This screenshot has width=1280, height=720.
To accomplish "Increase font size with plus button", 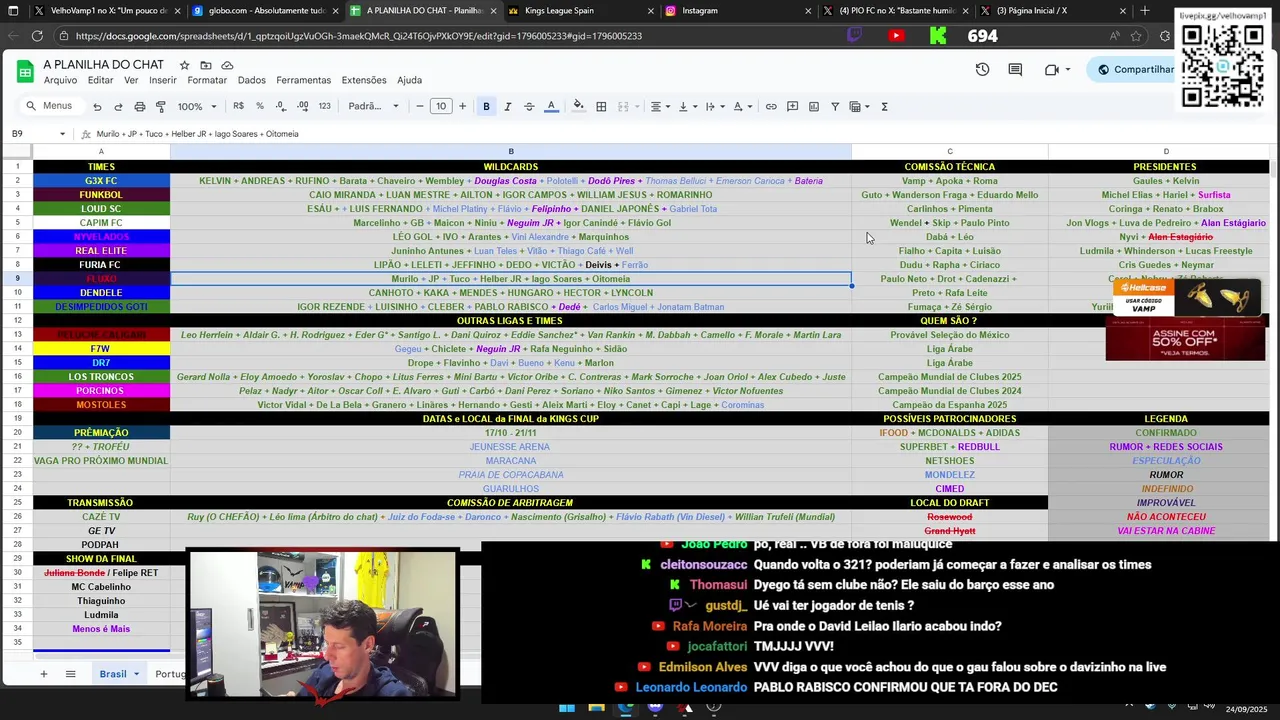I will pyautogui.click(x=462, y=106).
